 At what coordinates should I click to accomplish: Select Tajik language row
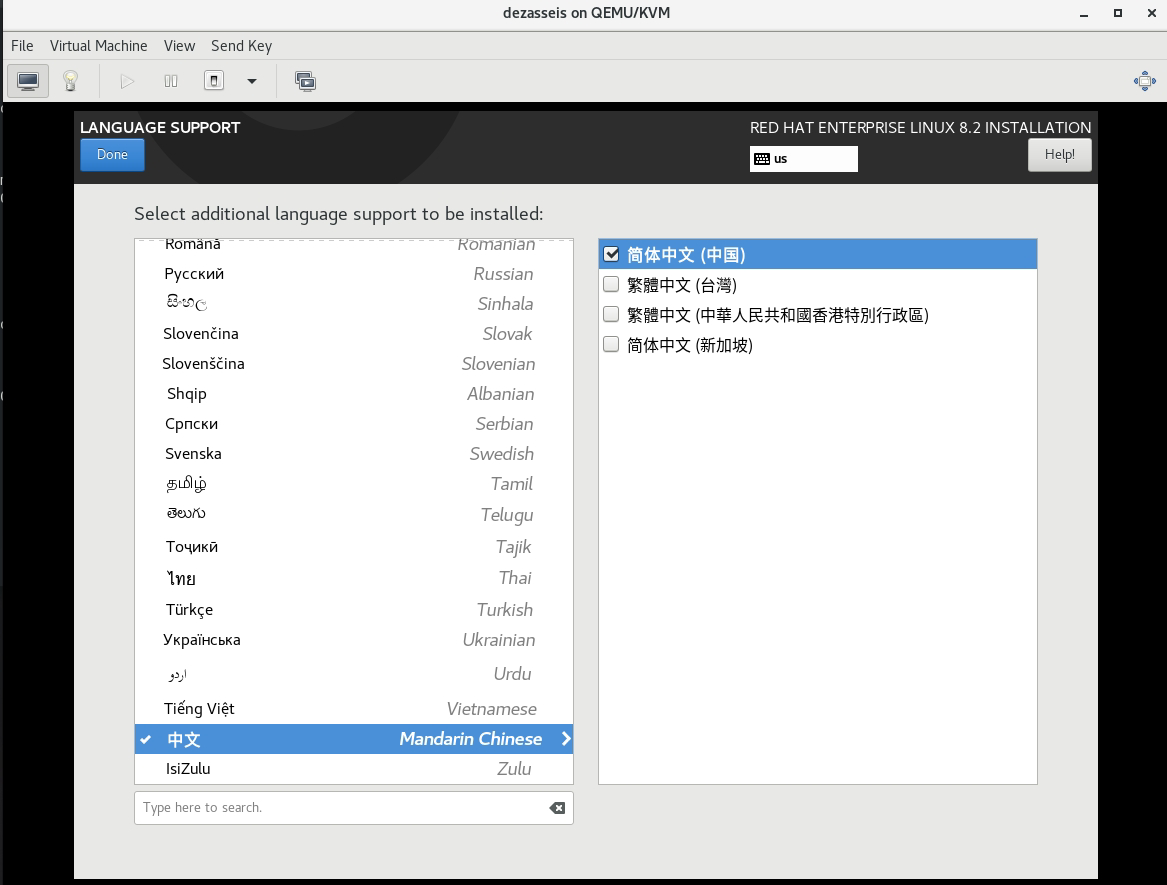354,546
